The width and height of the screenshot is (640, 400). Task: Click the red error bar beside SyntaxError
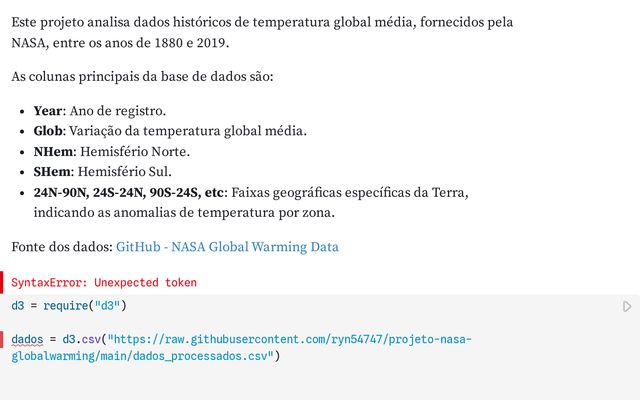(2, 282)
